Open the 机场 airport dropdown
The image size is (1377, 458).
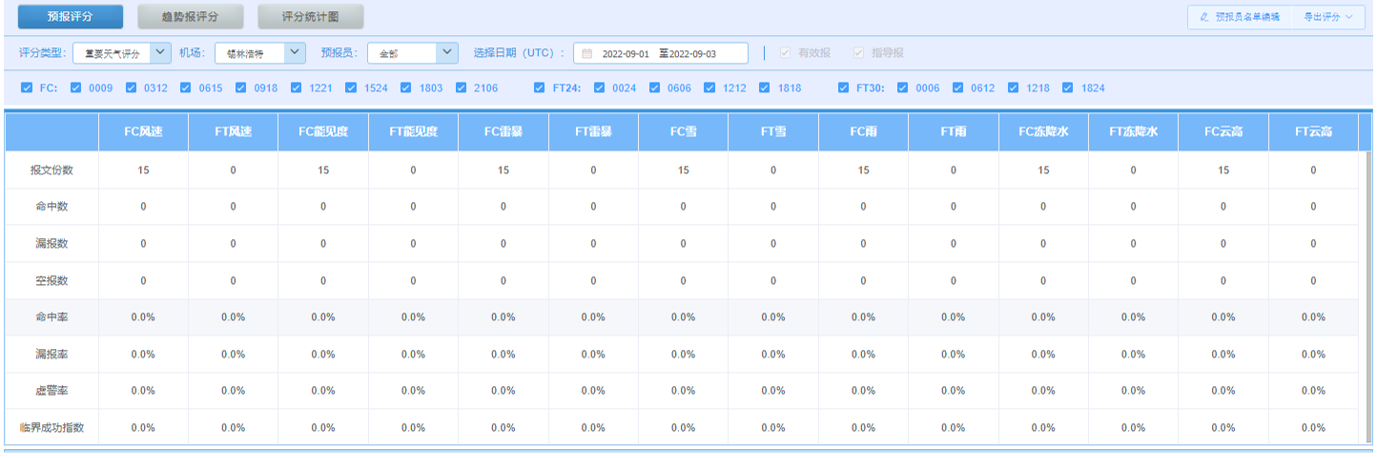(260, 53)
